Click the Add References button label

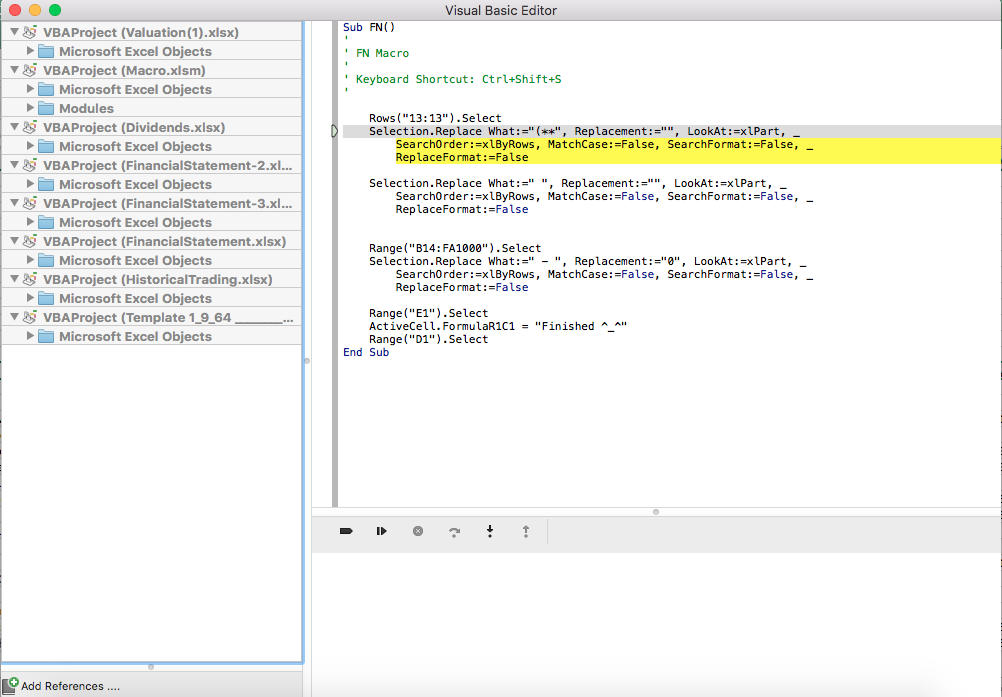click(x=70, y=686)
